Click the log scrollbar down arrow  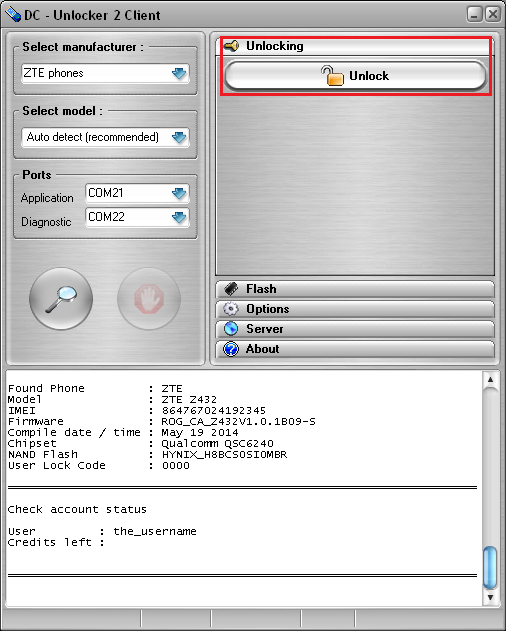(490, 597)
